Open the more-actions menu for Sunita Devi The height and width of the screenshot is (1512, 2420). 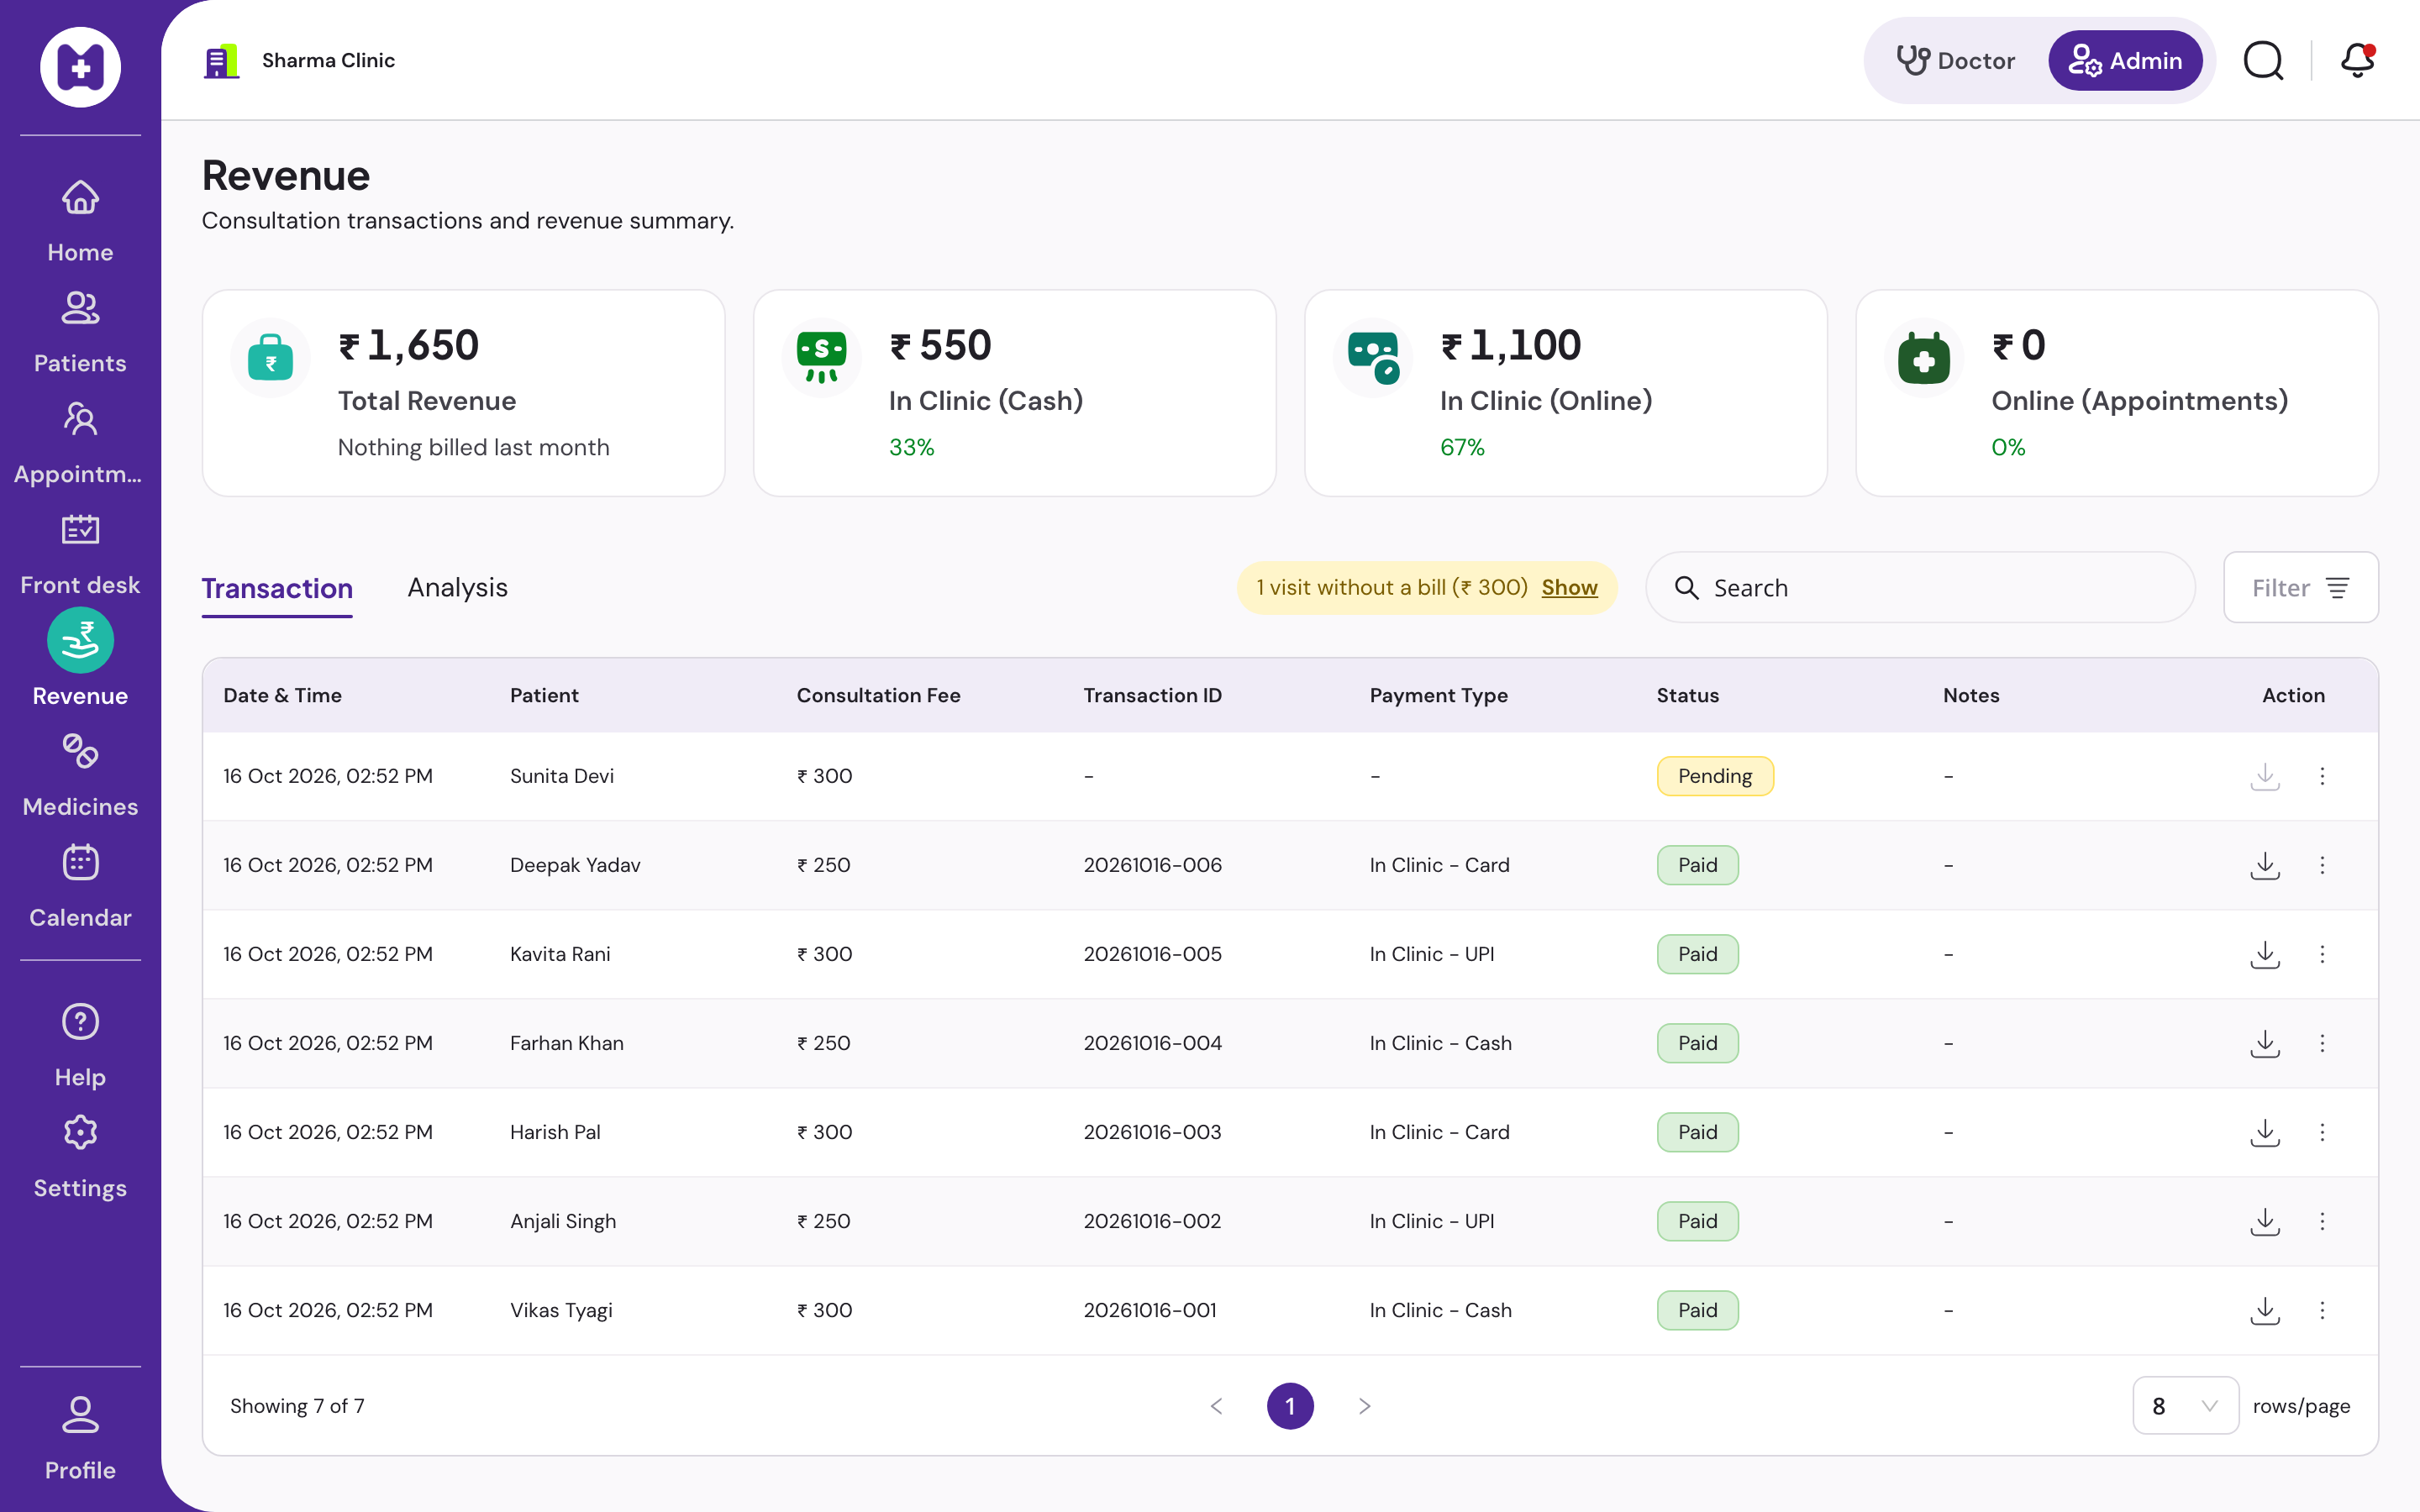coord(2322,776)
